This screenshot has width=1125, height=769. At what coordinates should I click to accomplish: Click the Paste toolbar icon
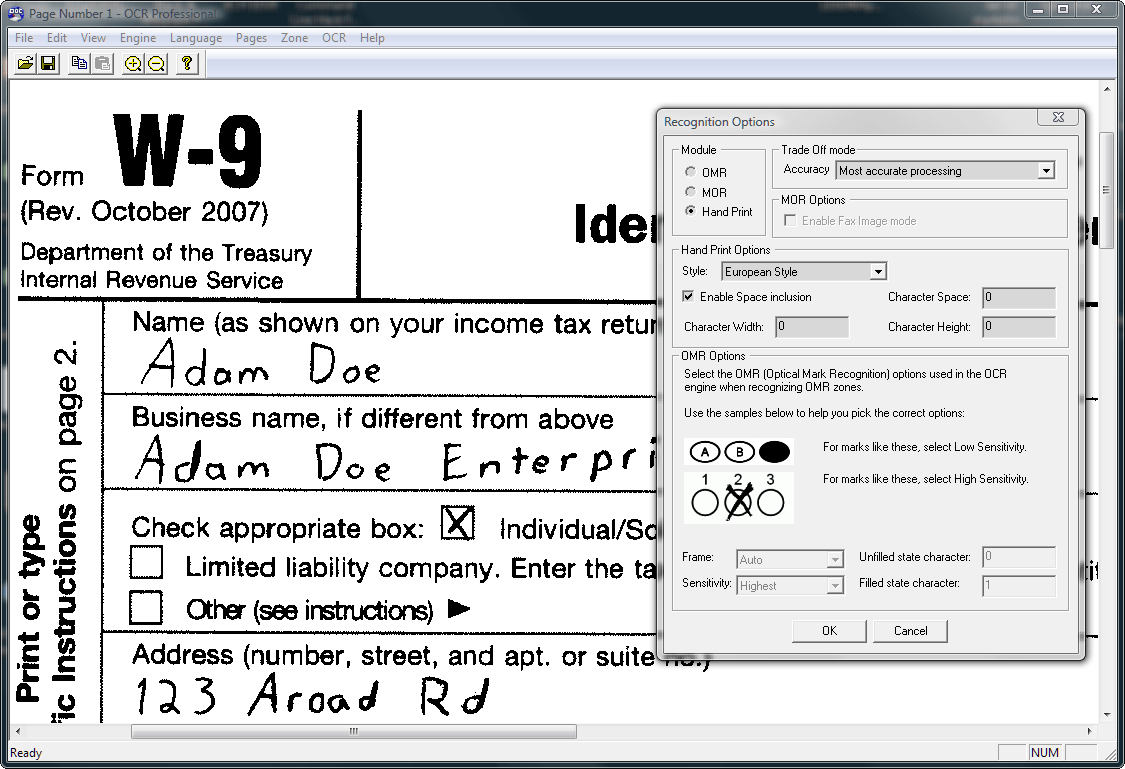[103, 64]
